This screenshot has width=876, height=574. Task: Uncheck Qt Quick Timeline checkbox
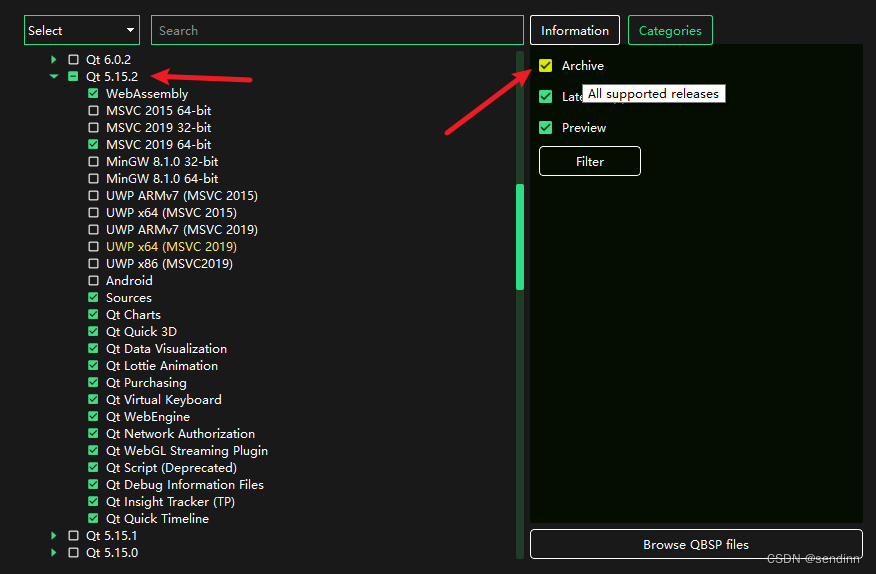tap(93, 518)
